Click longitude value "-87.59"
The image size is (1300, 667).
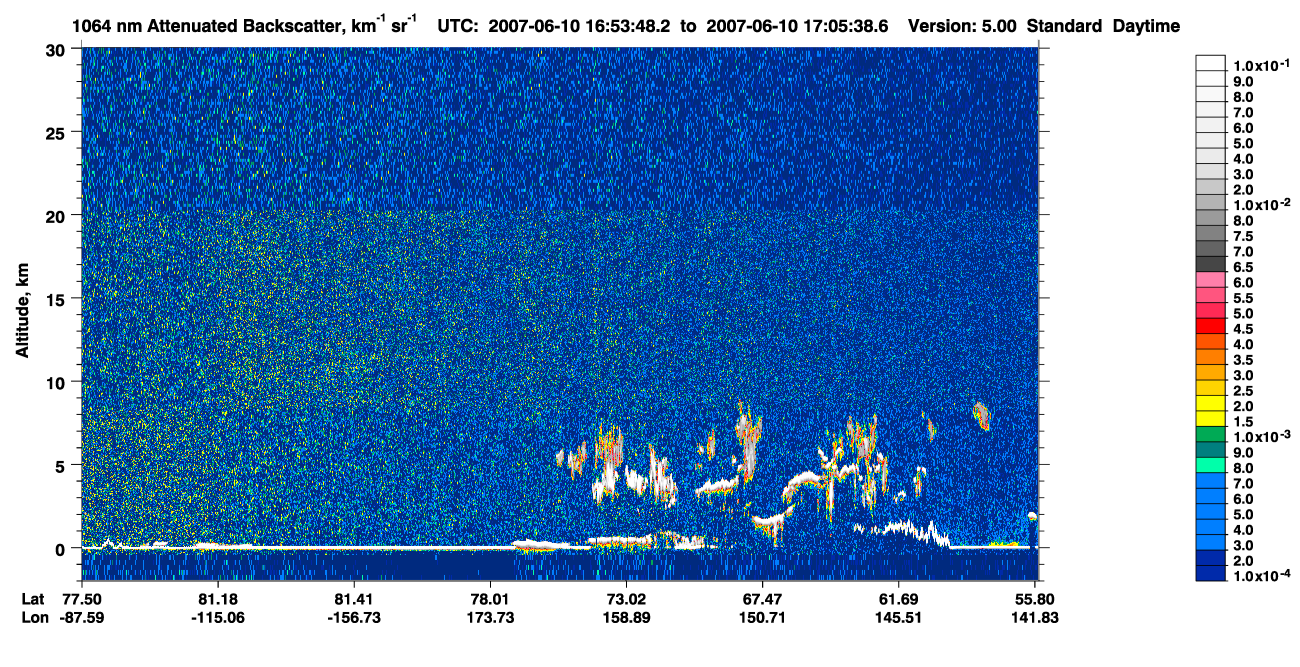click(81, 617)
